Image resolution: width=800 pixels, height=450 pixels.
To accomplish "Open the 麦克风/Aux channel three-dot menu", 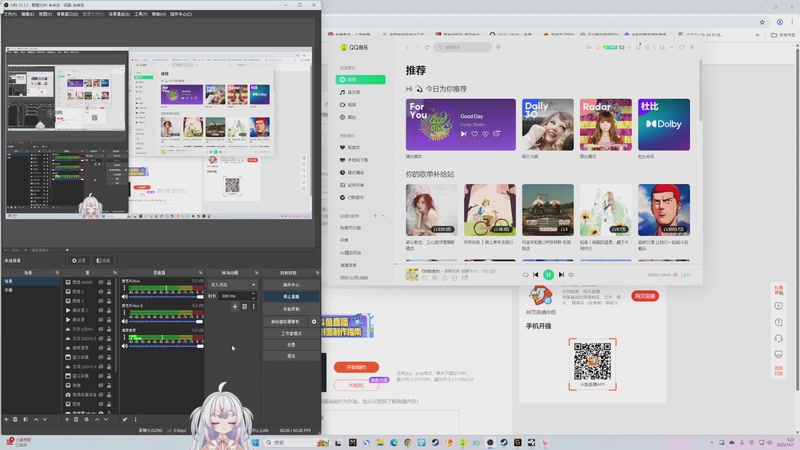I will (x=124, y=287).
